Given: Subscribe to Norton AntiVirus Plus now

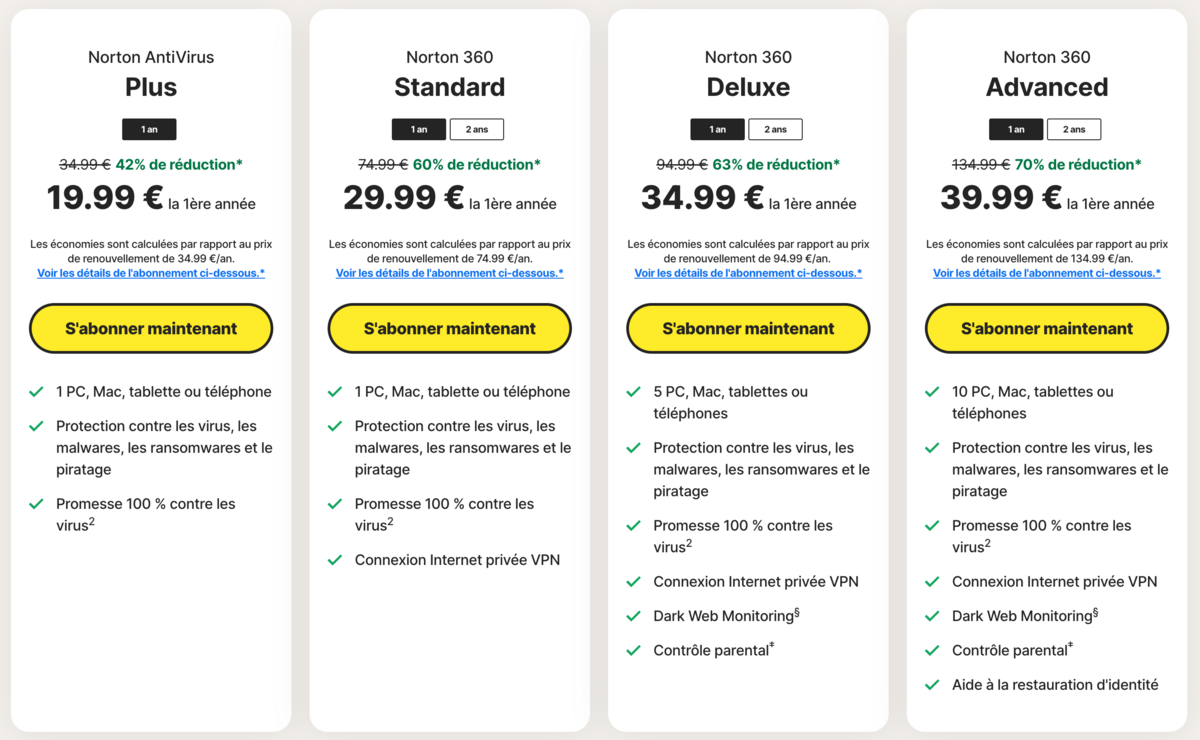Looking at the screenshot, I should [151, 328].
